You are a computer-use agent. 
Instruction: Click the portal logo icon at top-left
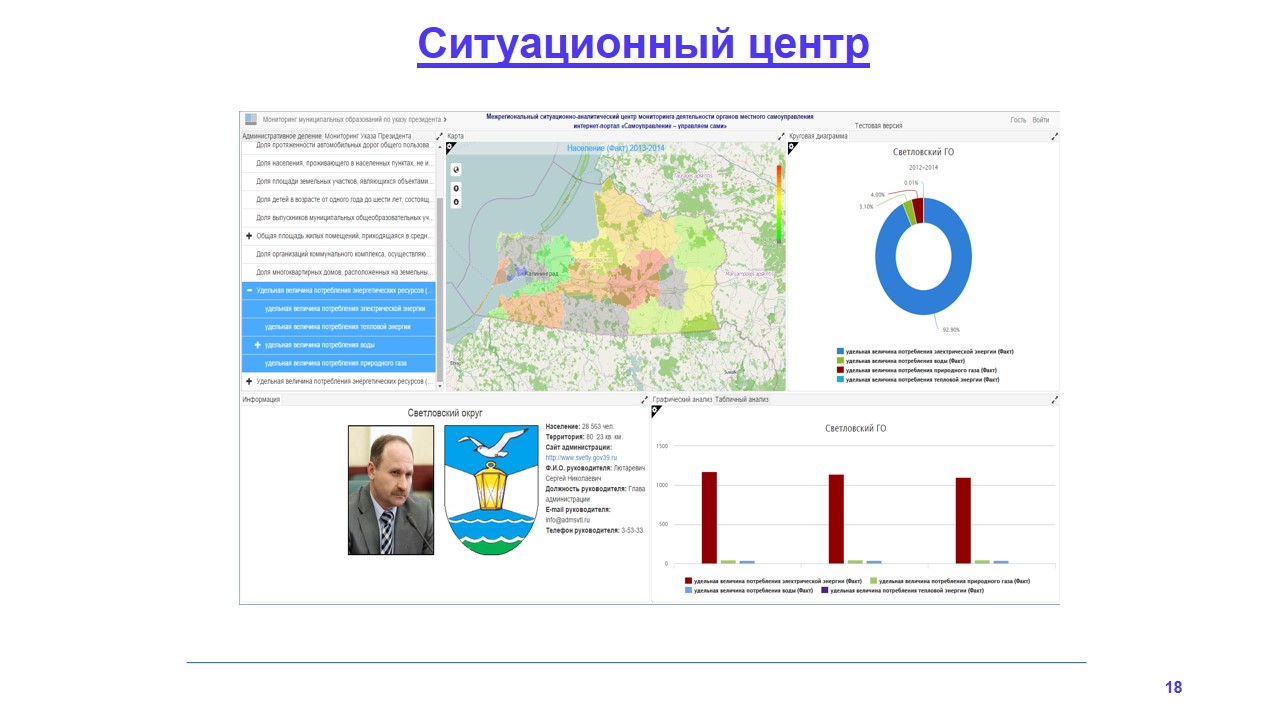[x=250, y=119]
